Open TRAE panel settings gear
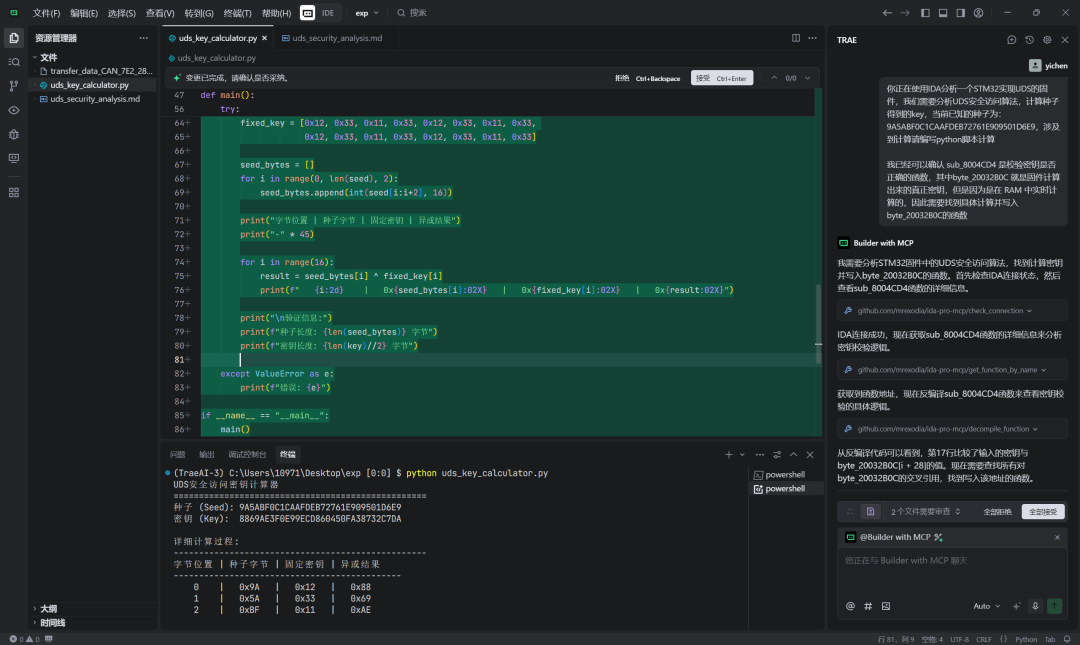Viewport: 1080px width, 645px height. 1047,40
